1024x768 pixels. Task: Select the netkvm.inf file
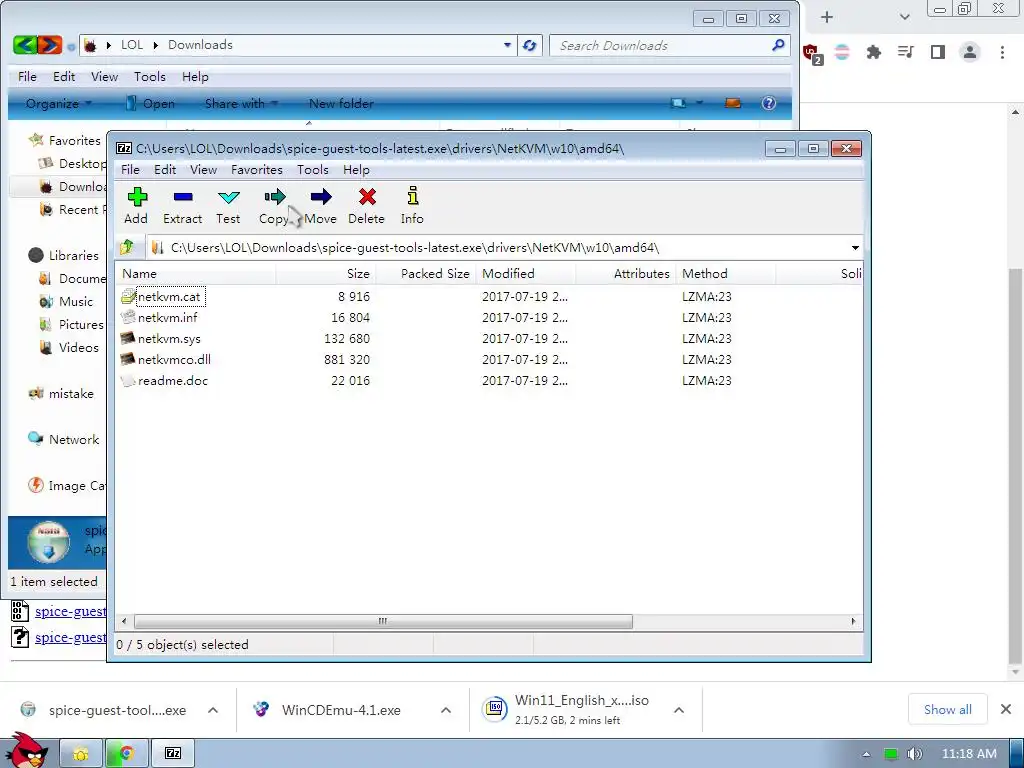click(168, 317)
